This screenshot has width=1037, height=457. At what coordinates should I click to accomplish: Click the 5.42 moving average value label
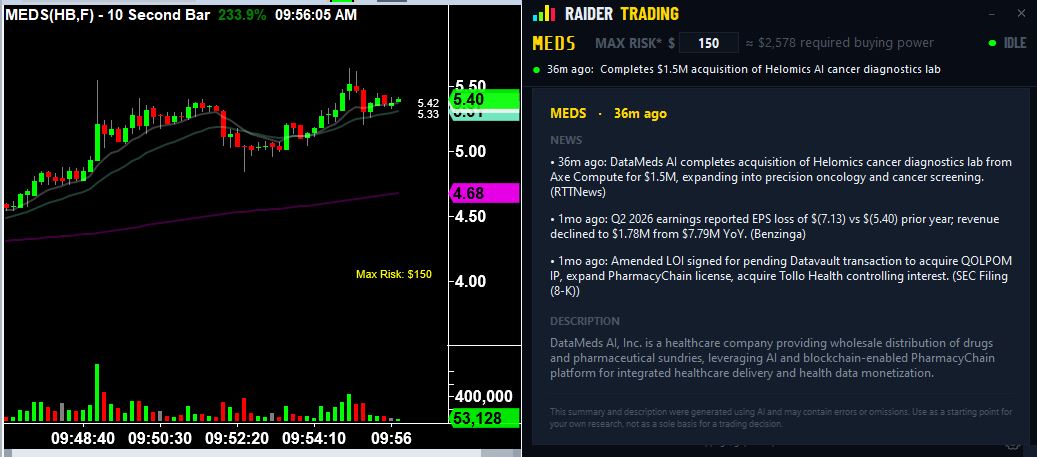[x=428, y=103]
